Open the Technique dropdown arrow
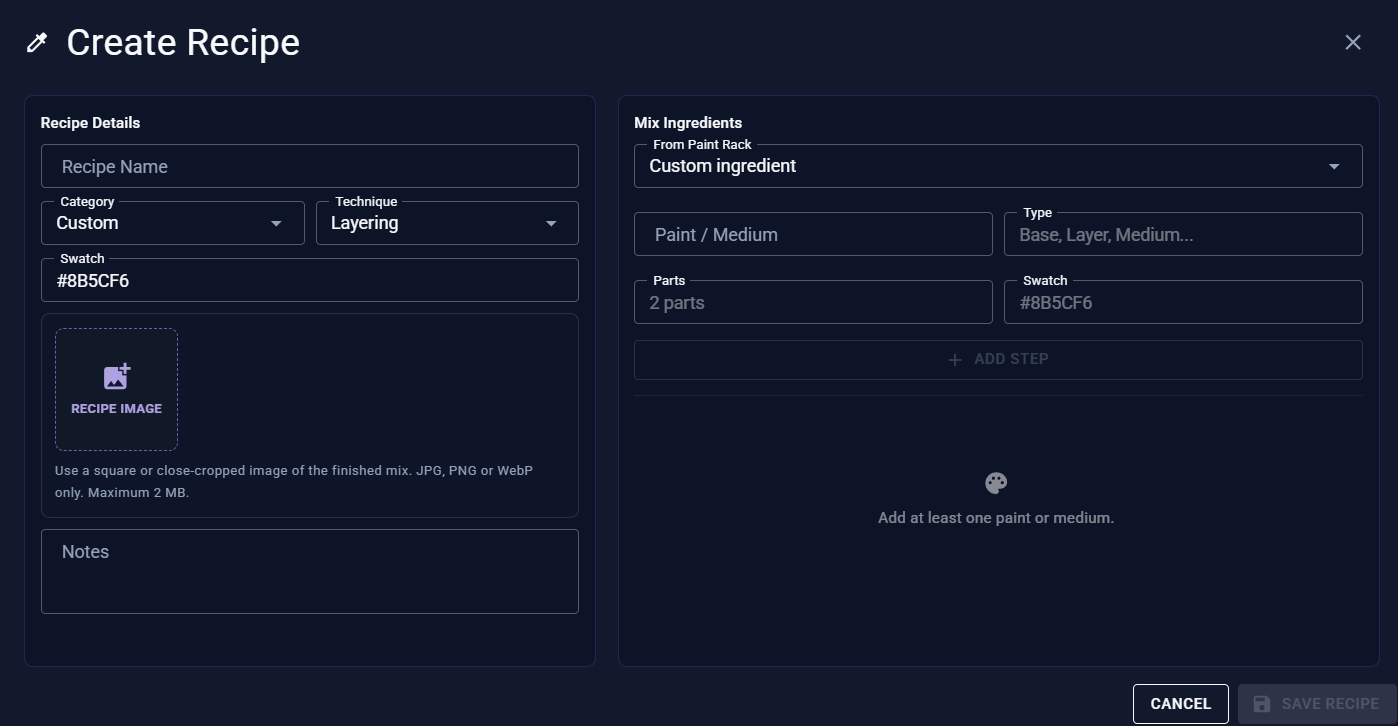The height and width of the screenshot is (726, 1398). [x=551, y=223]
